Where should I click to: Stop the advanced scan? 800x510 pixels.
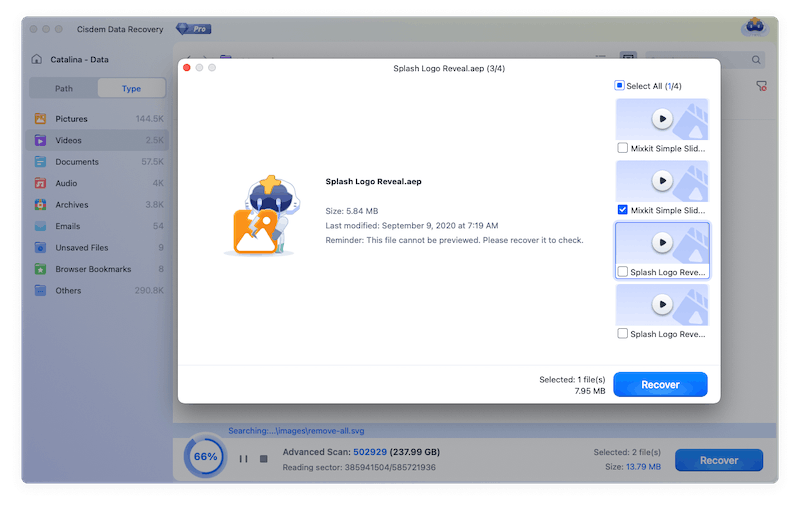(263, 459)
